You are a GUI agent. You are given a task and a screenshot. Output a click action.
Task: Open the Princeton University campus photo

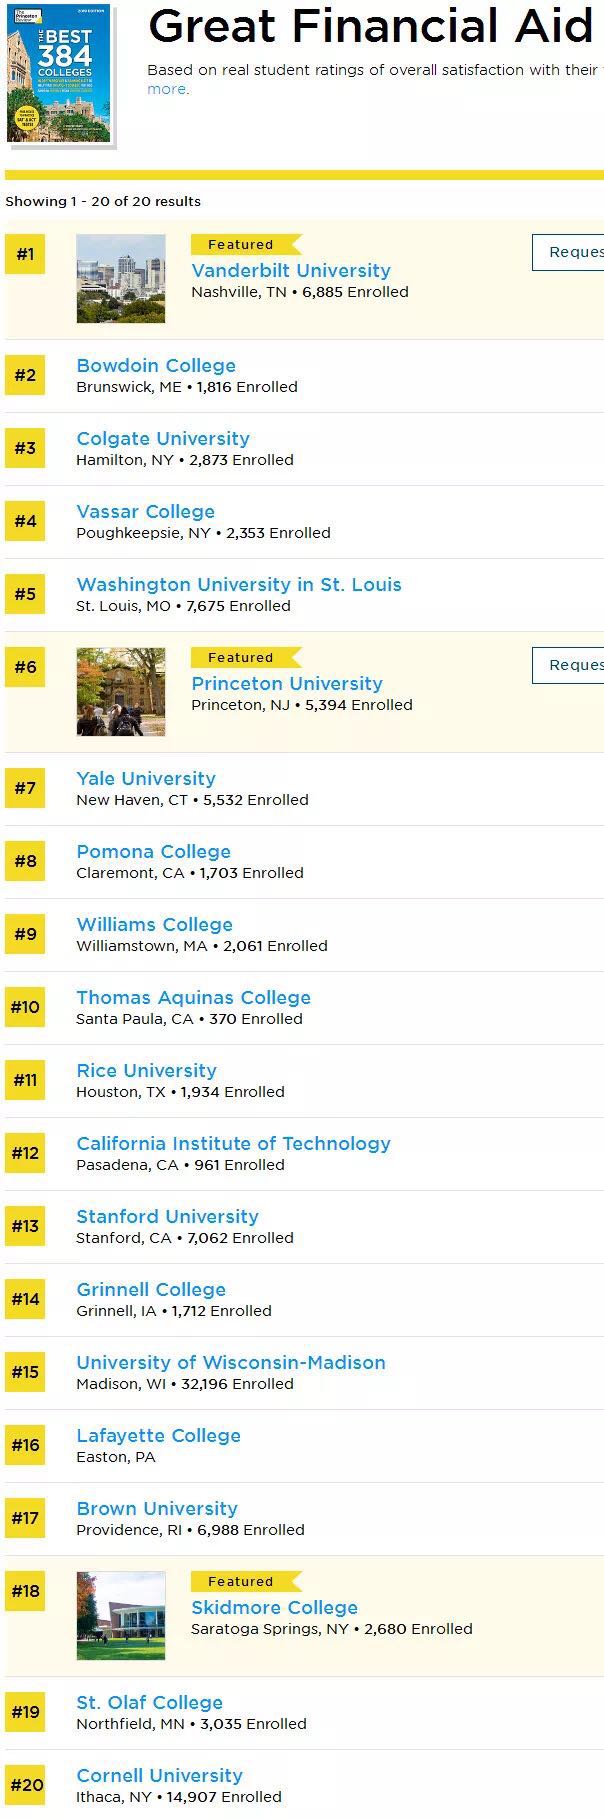point(121,692)
